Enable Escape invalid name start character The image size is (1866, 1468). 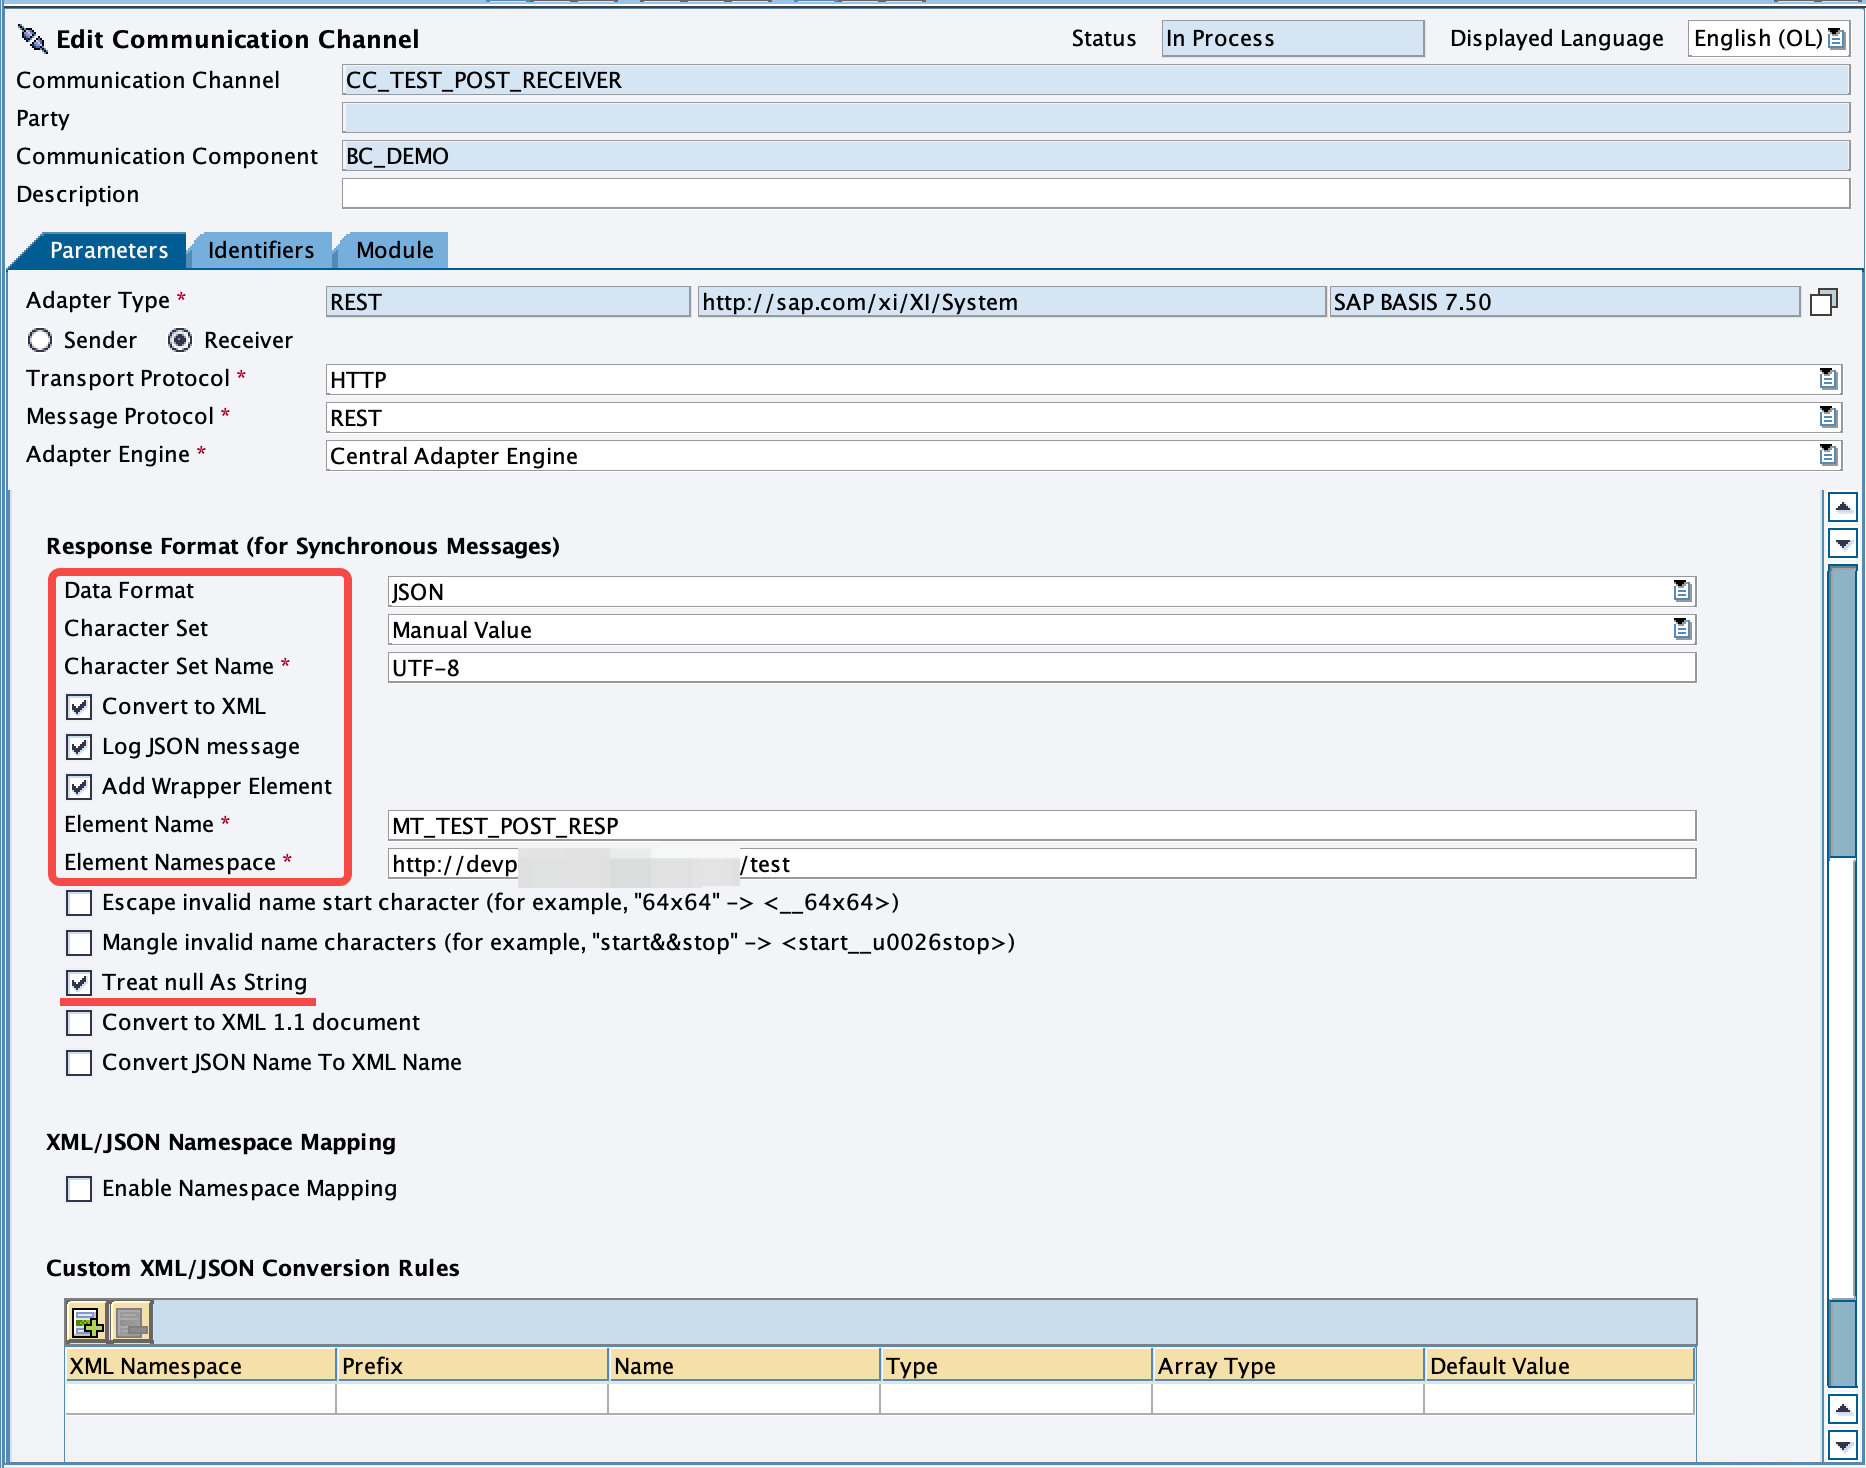(x=79, y=903)
